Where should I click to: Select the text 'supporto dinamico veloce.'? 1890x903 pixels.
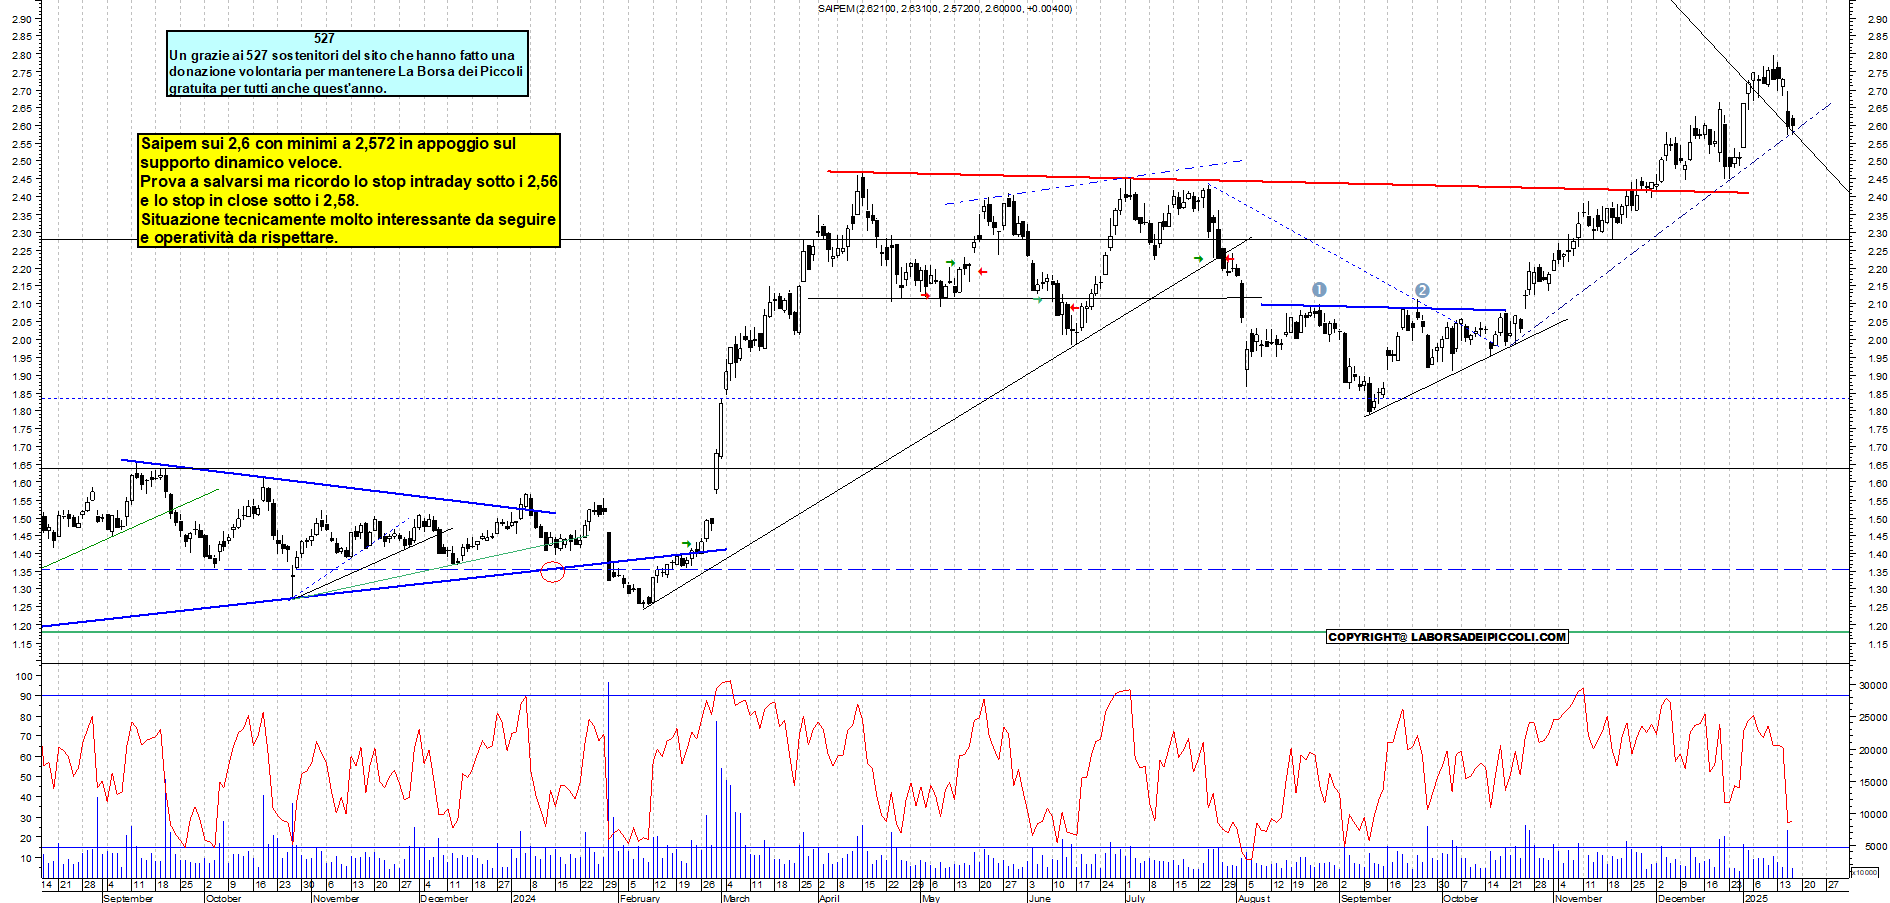tap(240, 162)
